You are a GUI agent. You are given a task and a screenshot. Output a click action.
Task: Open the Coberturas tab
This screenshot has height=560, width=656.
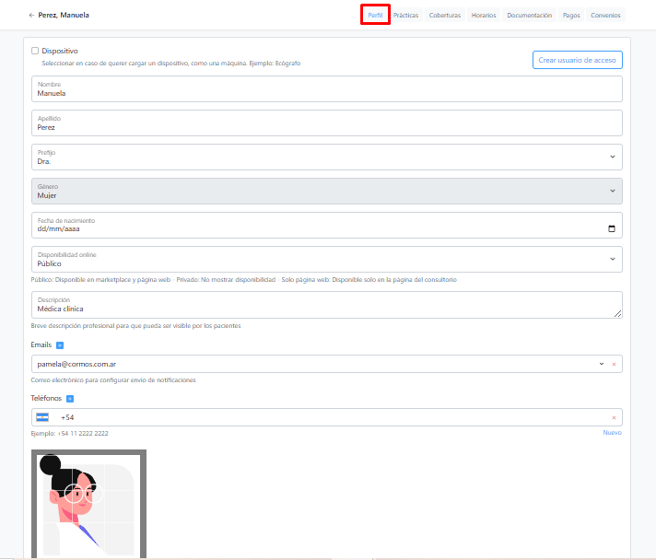445,15
